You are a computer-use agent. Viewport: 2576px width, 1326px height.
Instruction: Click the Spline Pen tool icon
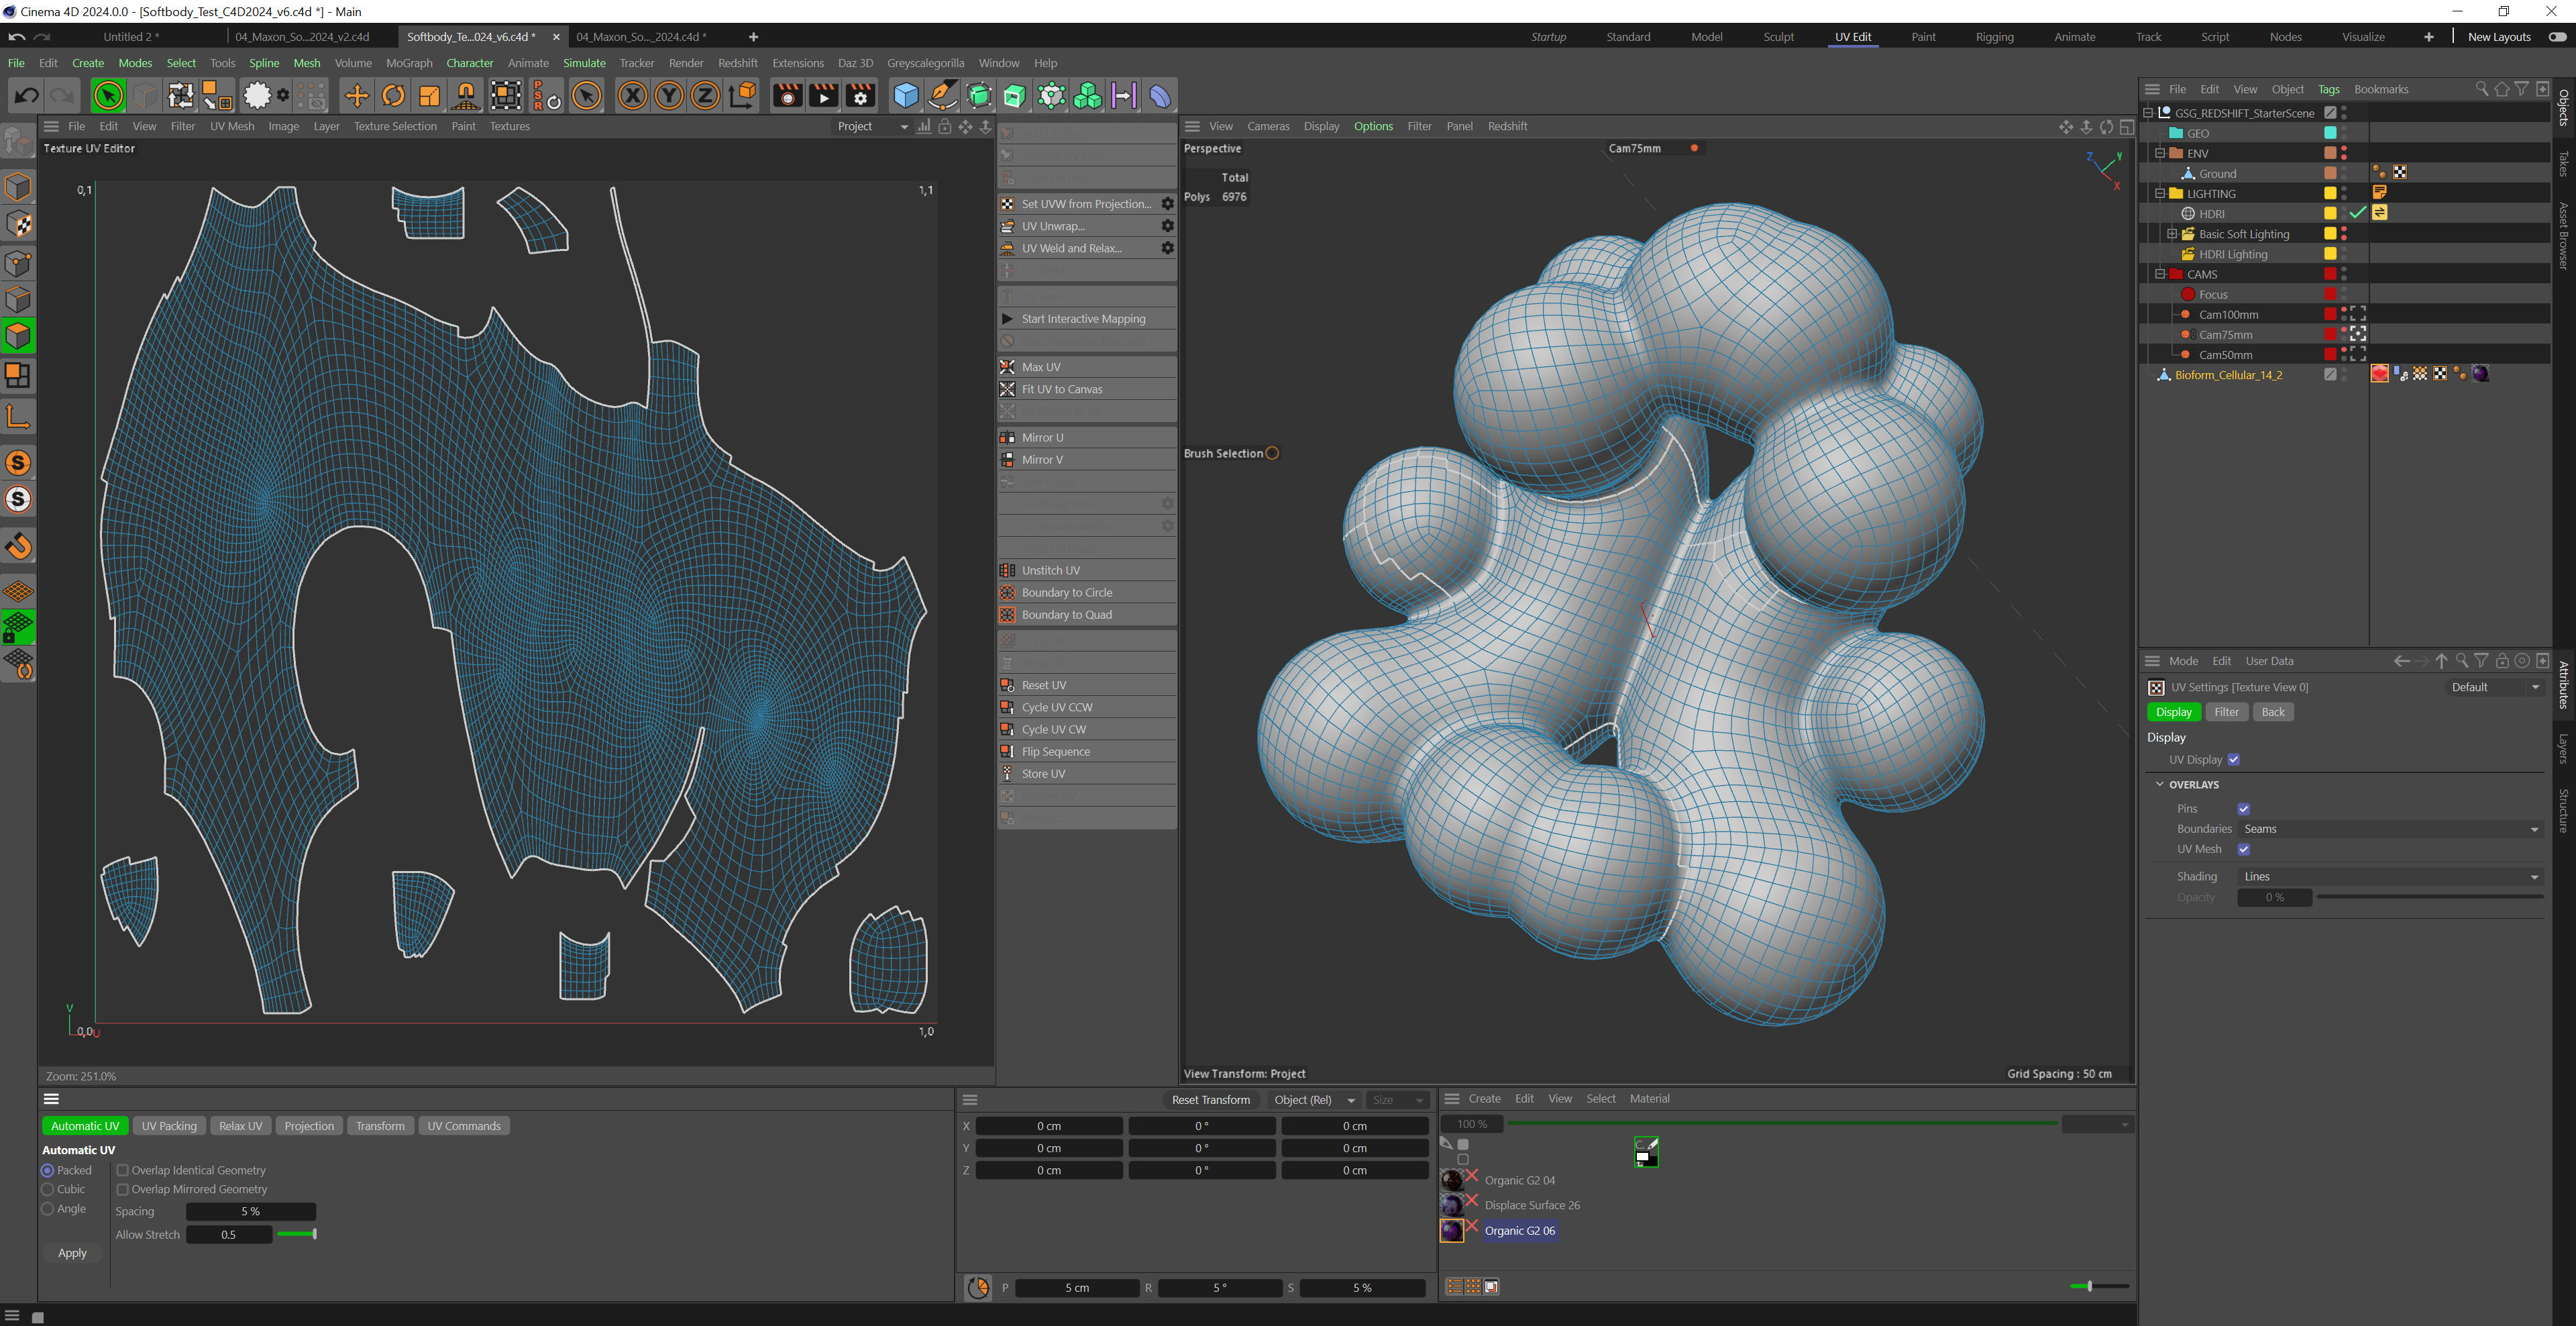coord(941,96)
